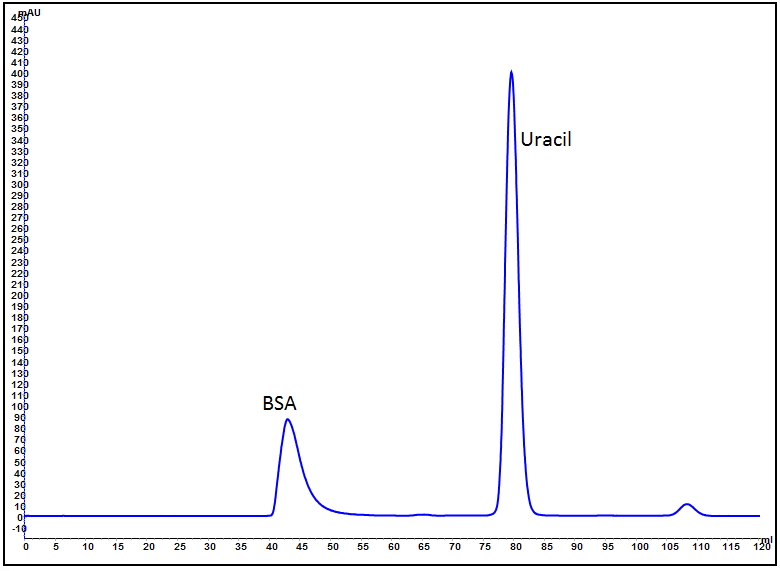Viewport: 780px width, 571px height.
Task: Select the 80 tick on the x-axis
Action: (516, 547)
